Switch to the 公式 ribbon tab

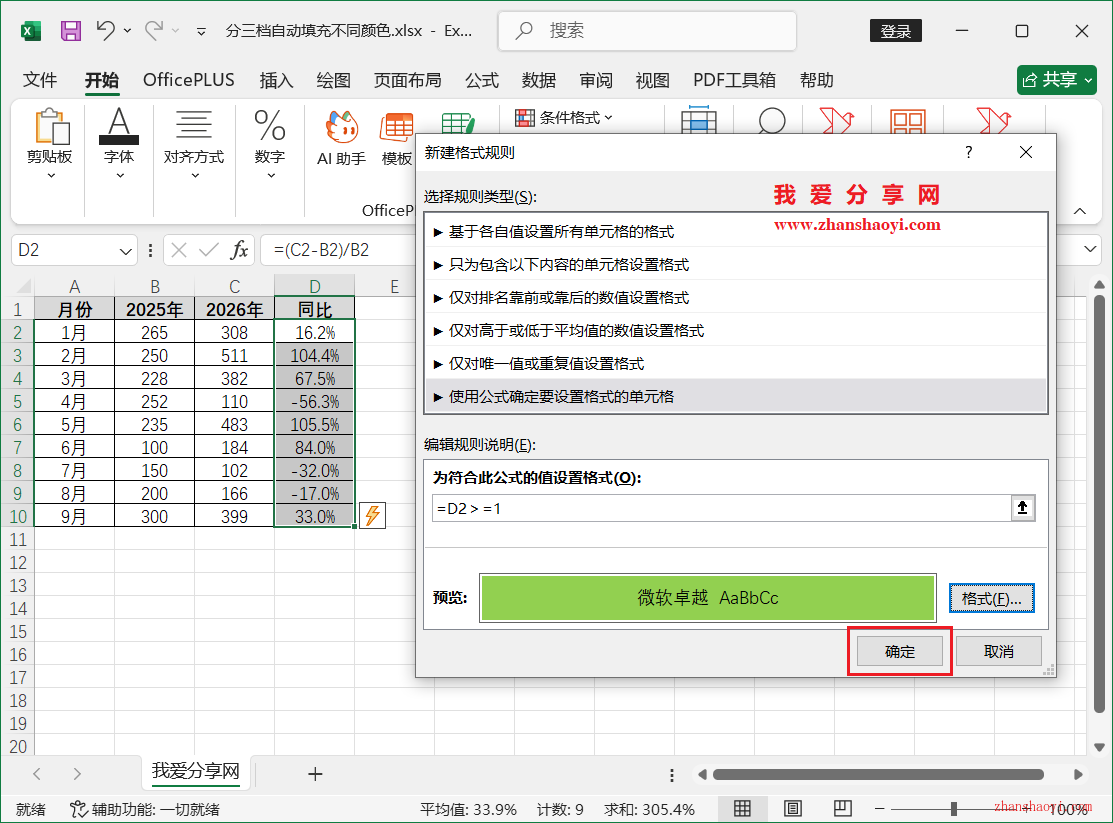tap(482, 80)
